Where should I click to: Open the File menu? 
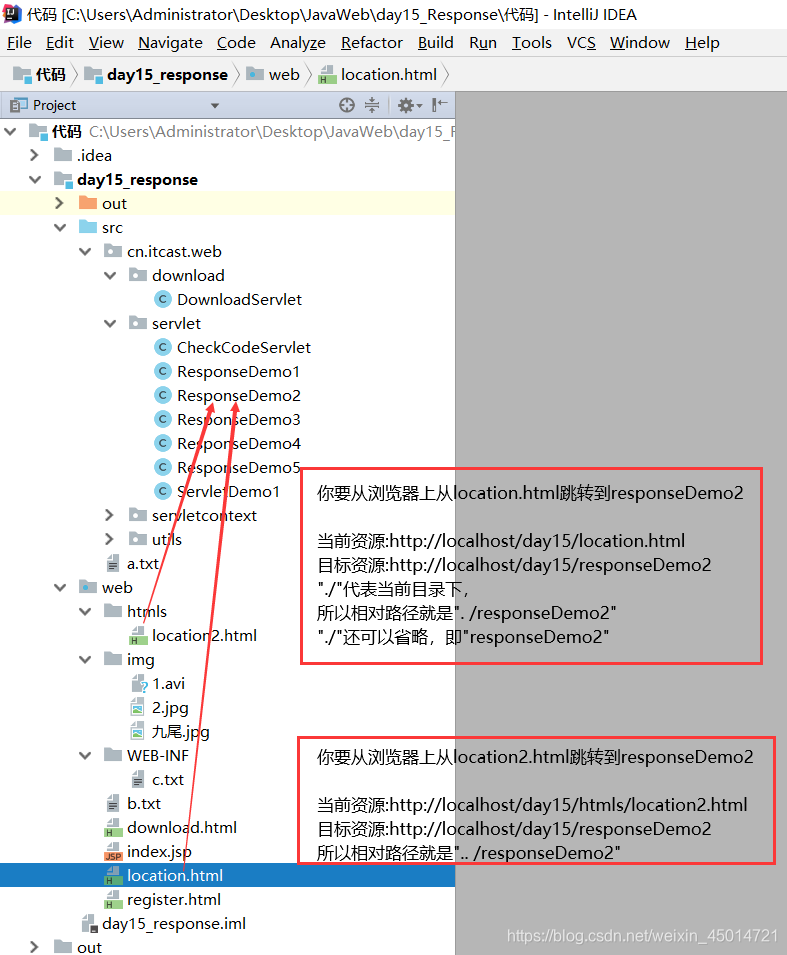coord(19,43)
